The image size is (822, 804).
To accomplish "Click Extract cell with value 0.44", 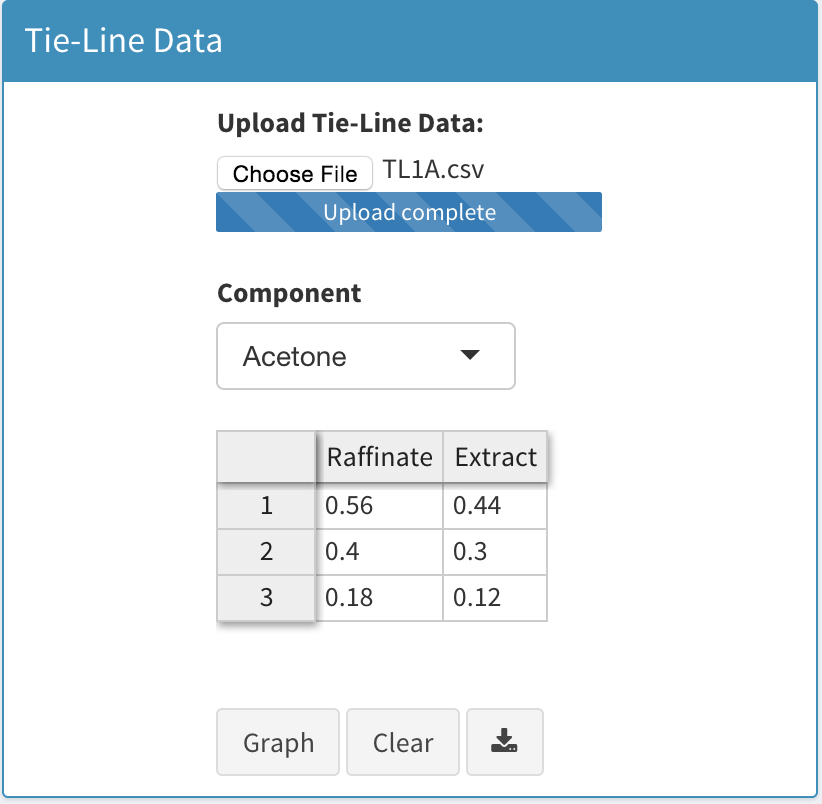I will tap(495, 506).
